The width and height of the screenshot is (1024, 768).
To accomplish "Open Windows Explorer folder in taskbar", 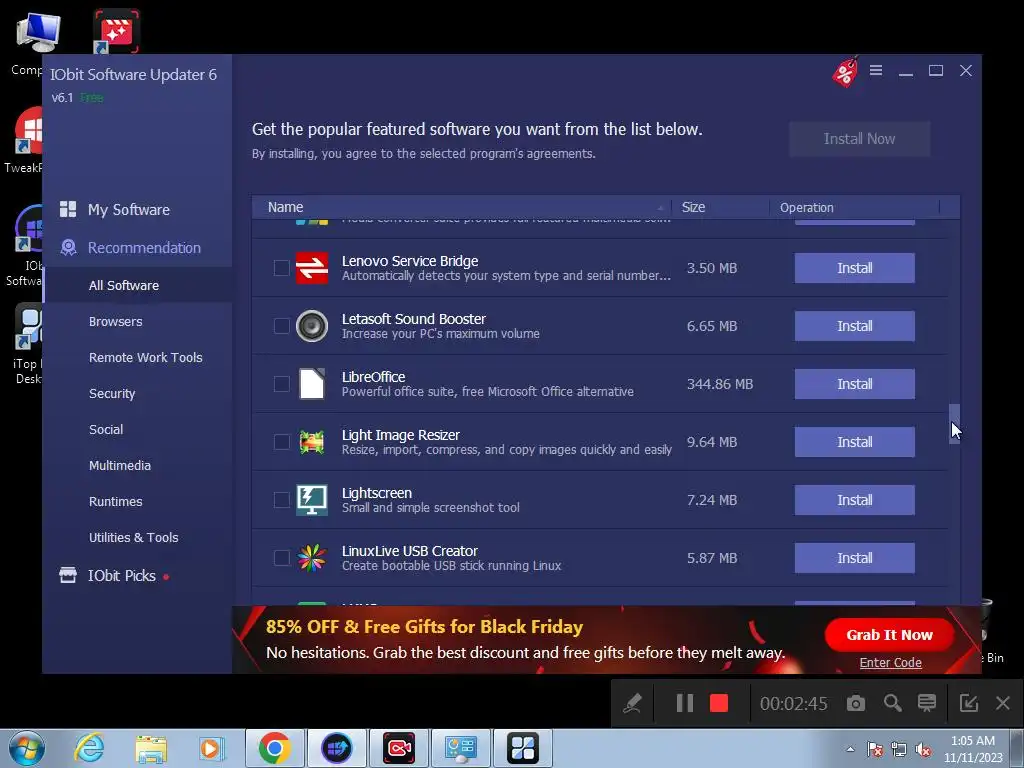I will tap(151, 748).
